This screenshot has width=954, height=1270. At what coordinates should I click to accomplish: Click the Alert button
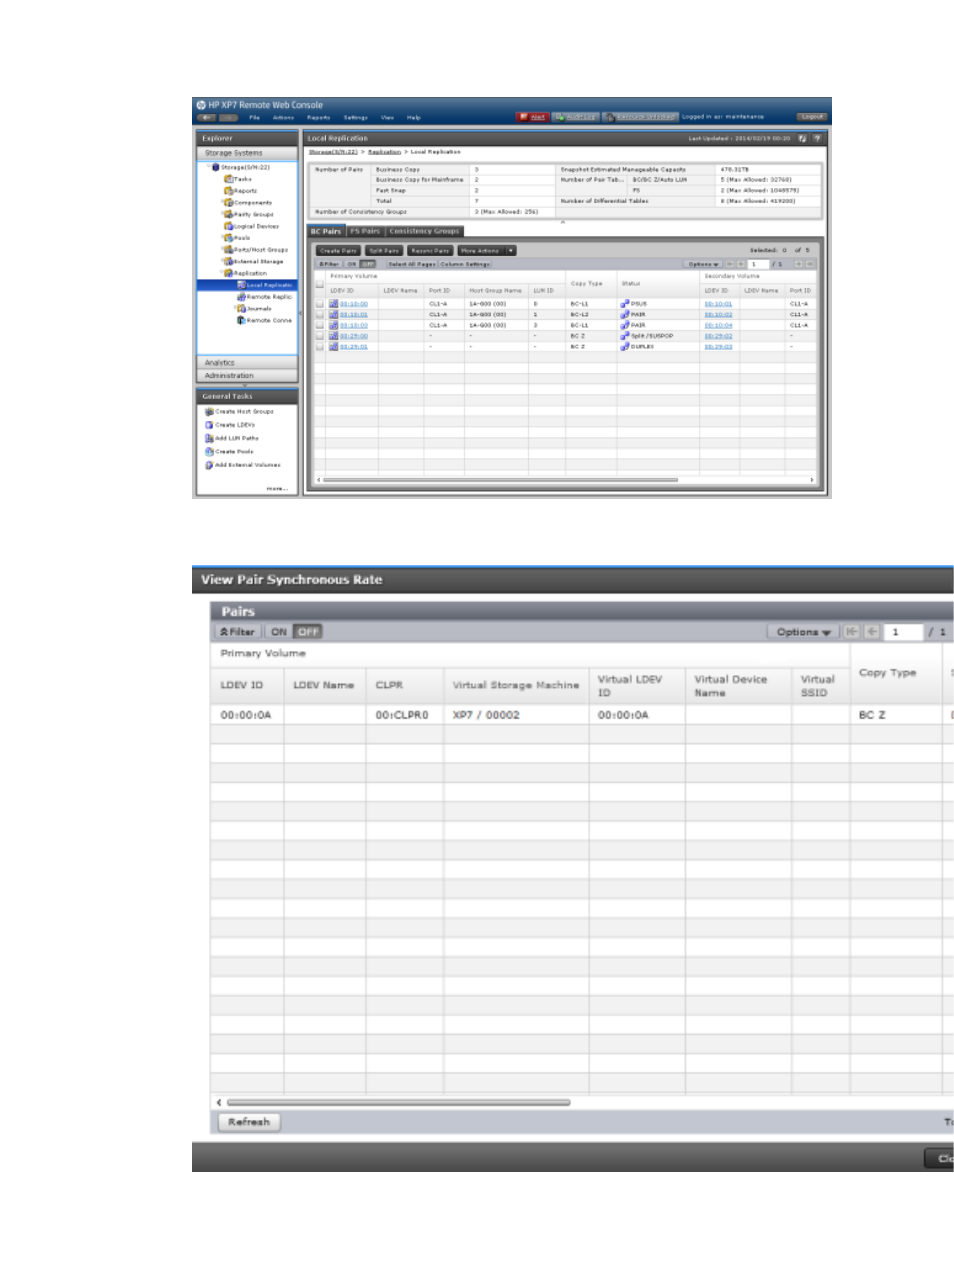tap(533, 117)
